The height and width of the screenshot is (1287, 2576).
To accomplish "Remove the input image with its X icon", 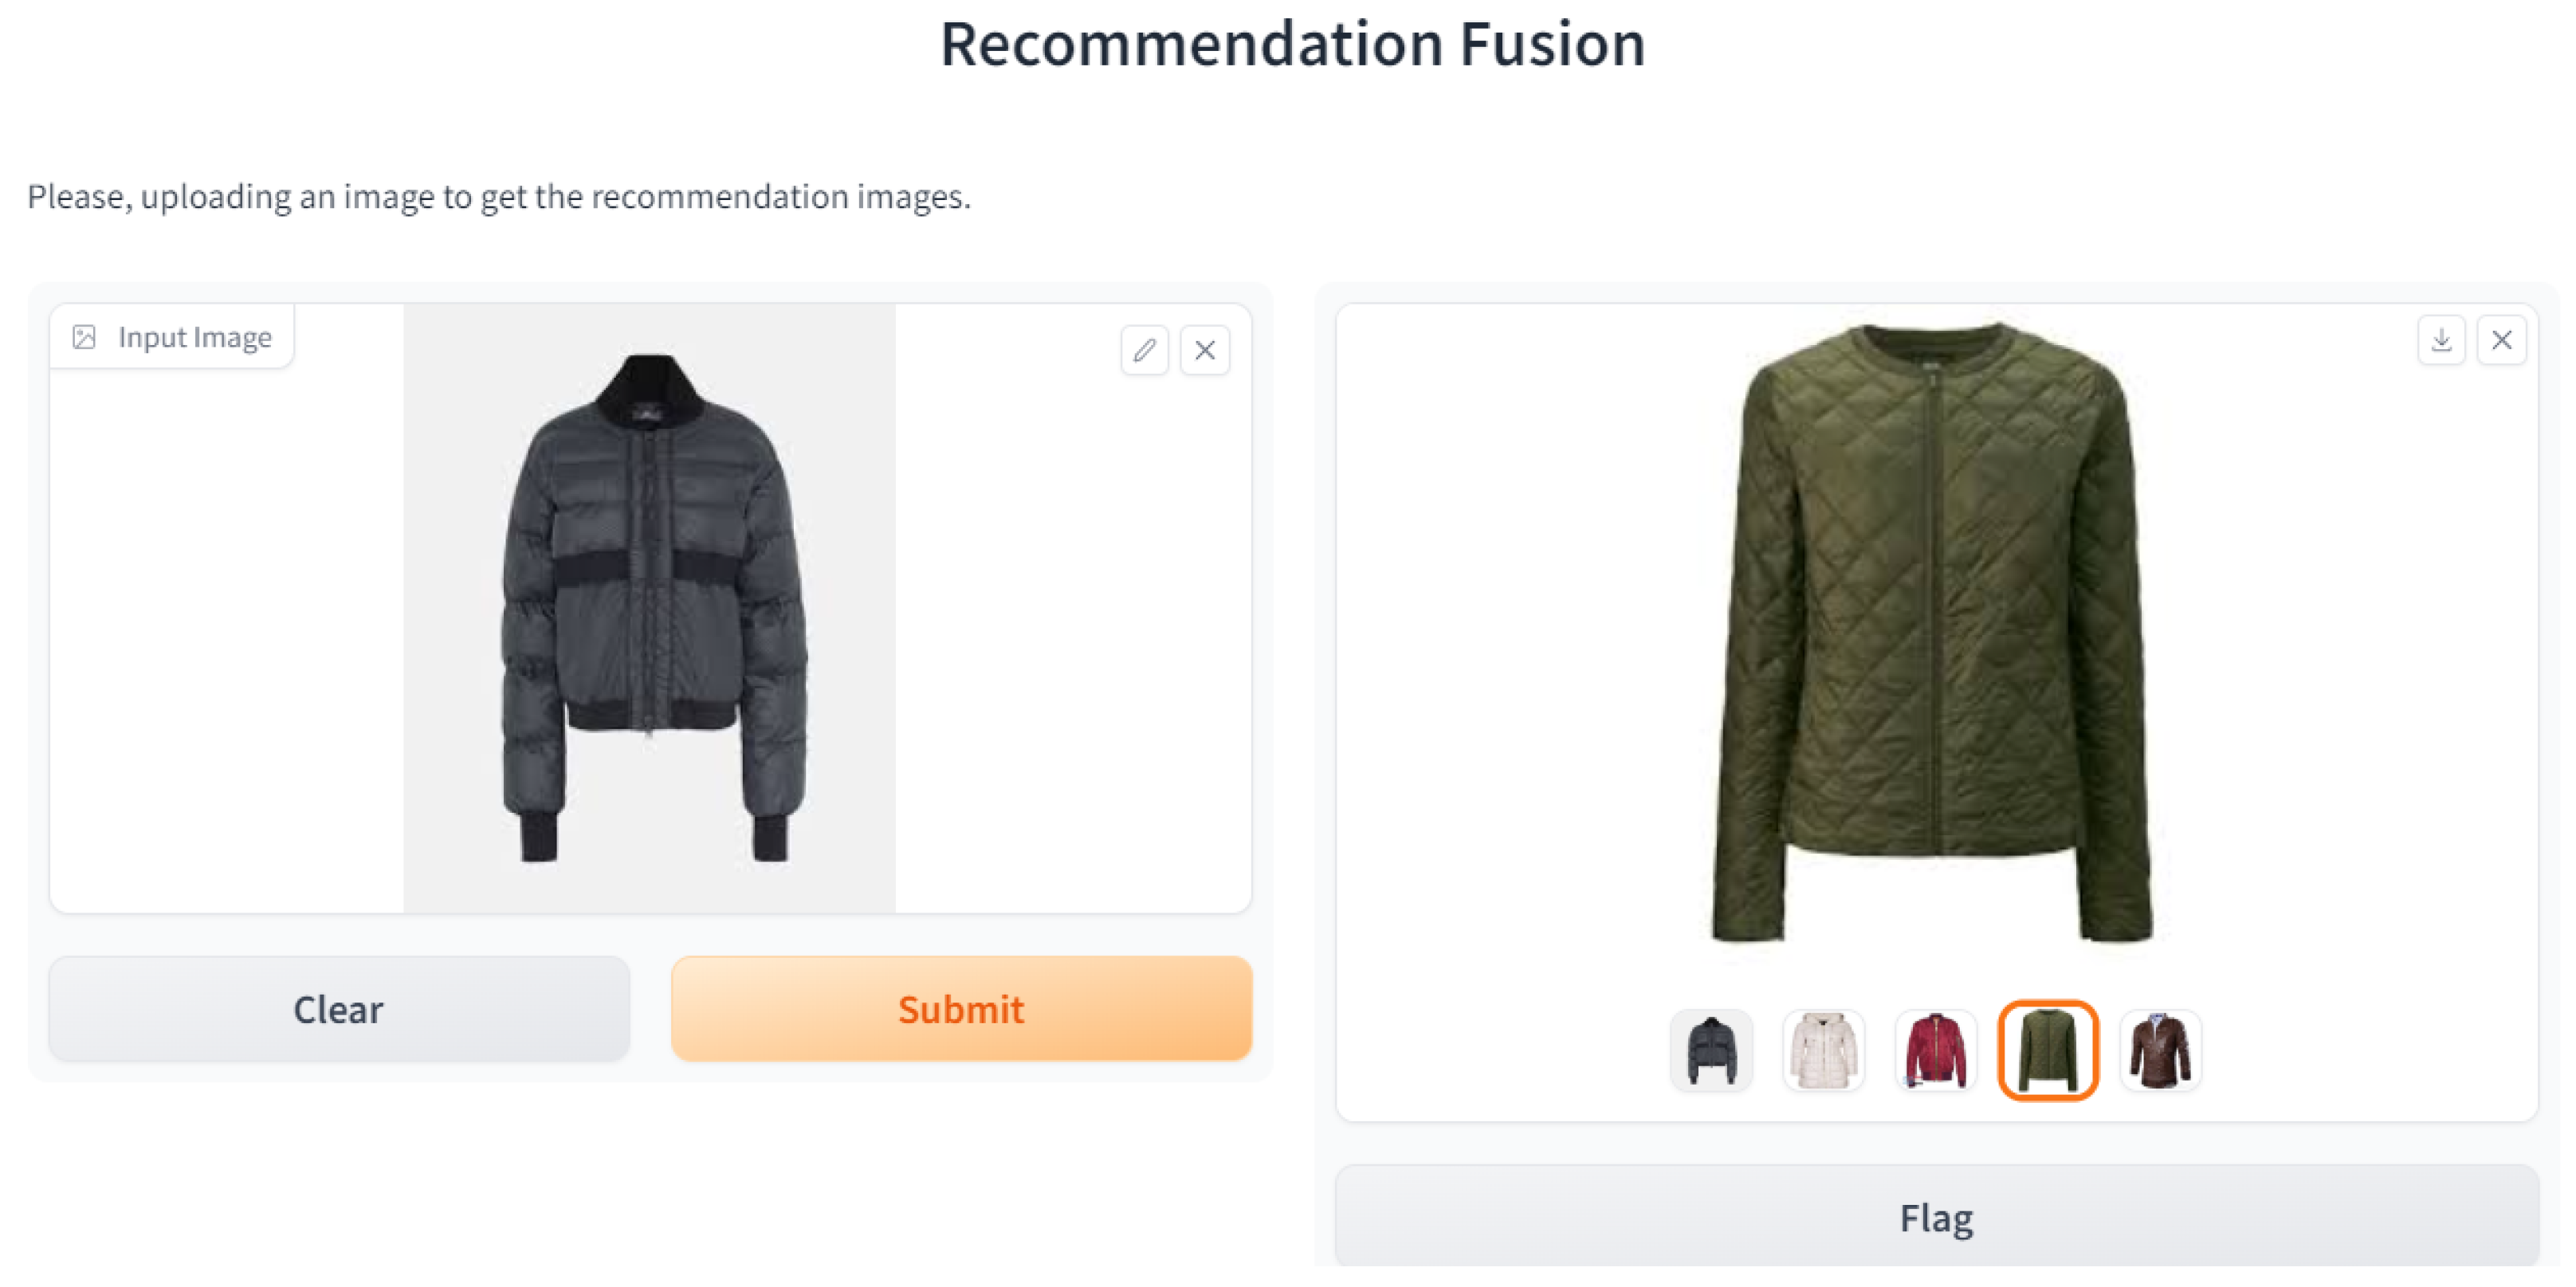I will [1204, 350].
